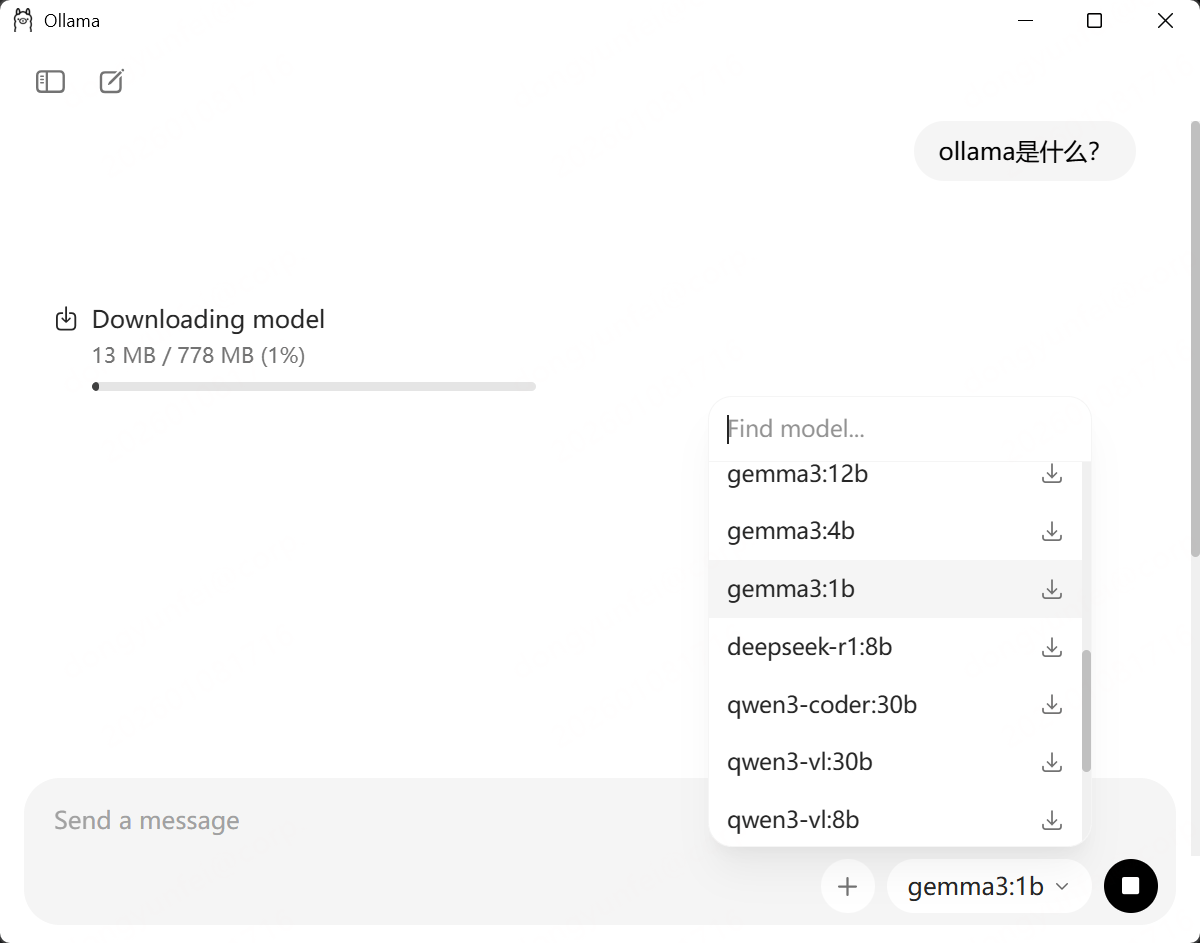1200x943 pixels.
Task: Click the model download progress bar
Action: pos(313,386)
